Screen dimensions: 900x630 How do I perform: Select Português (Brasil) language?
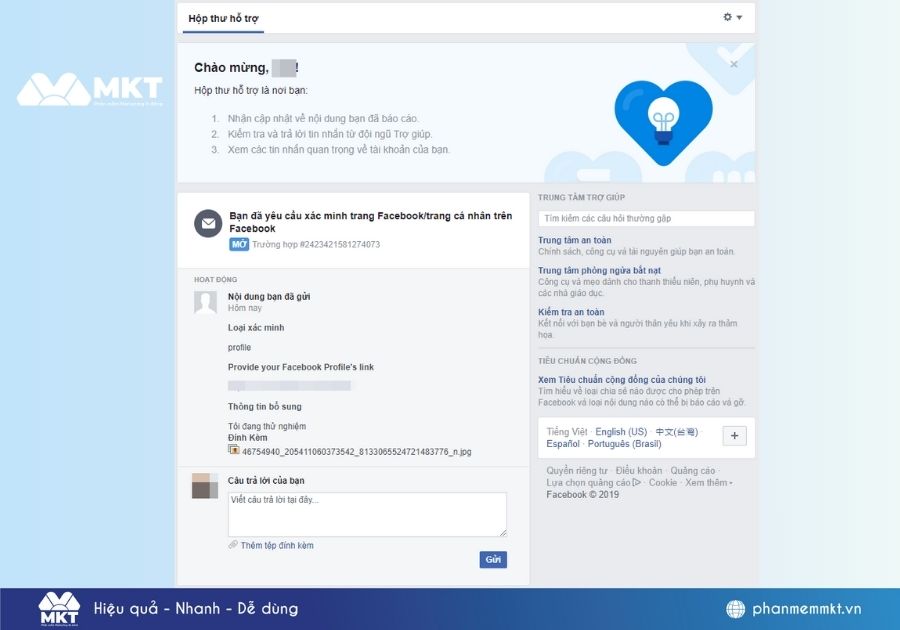[x=624, y=444]
